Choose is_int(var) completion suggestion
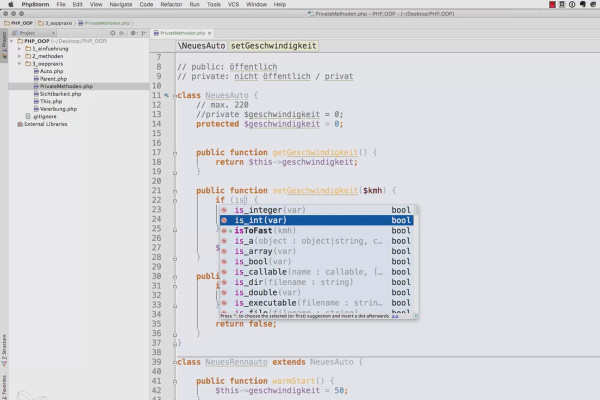This screenshot has width=600, height=400. (316, 220)
